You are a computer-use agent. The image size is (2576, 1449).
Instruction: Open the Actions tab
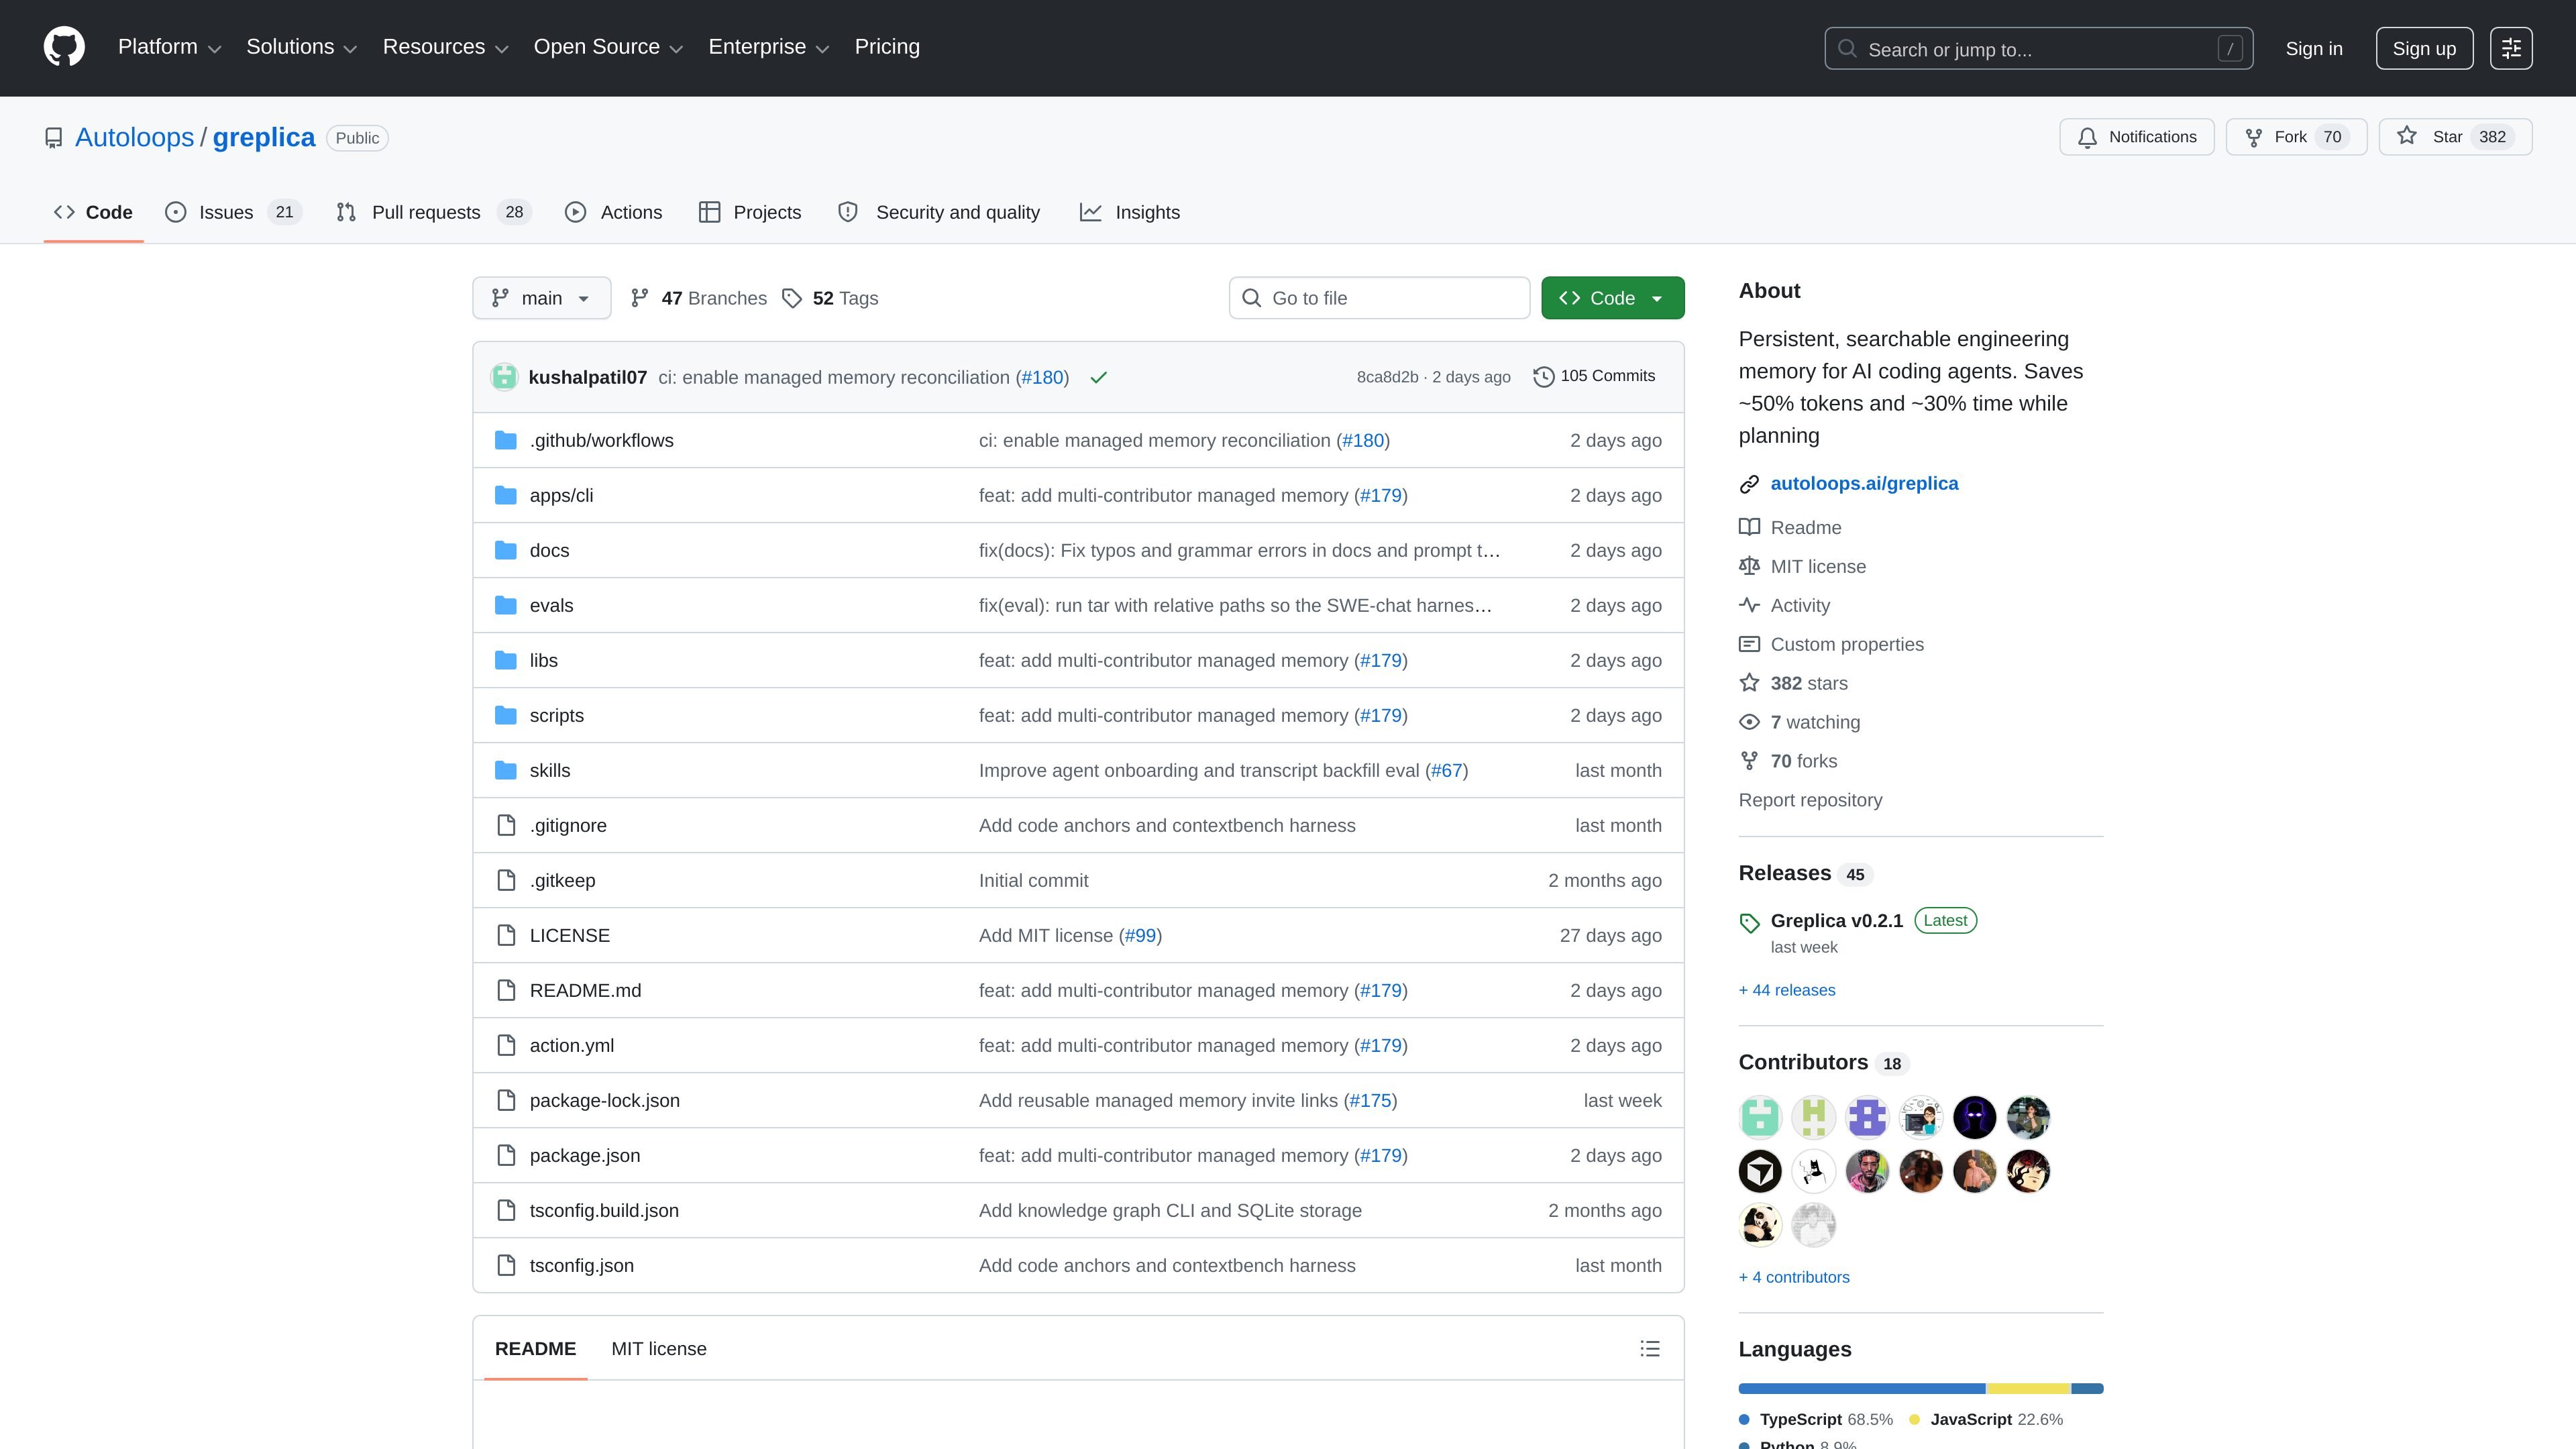(x=613, y=212)
